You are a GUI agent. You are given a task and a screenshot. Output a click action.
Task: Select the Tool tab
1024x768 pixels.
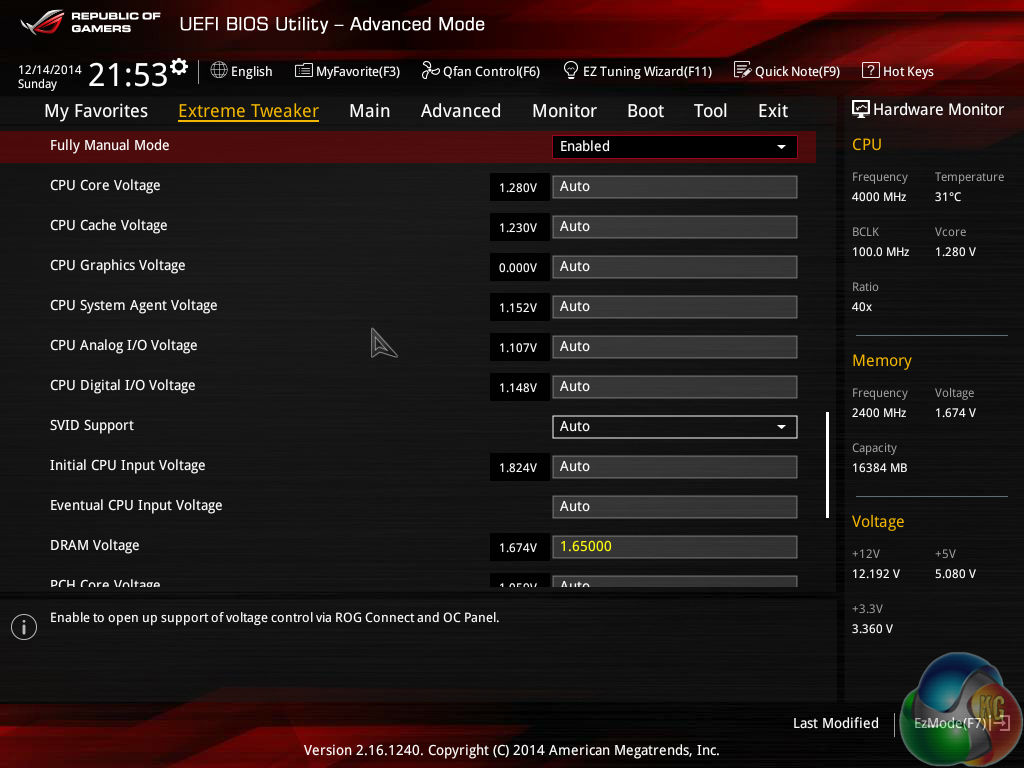click(711, 111)
